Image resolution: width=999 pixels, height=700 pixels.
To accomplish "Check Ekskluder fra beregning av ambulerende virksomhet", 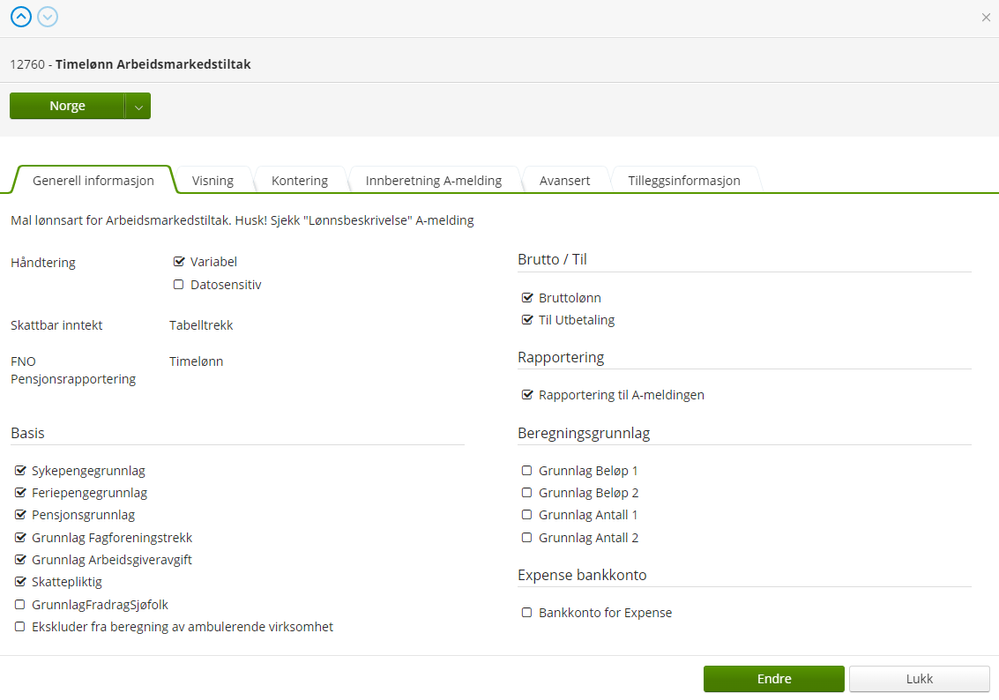I will click(x=20, y=627).
